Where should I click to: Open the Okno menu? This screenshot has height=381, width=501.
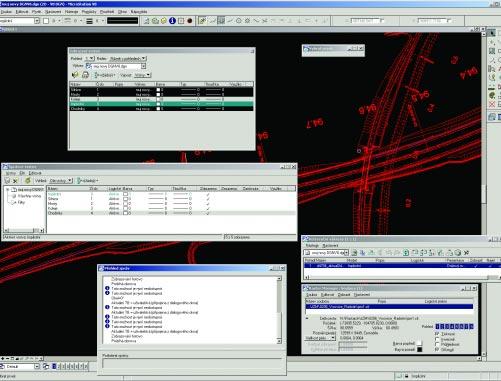(122, 12)
